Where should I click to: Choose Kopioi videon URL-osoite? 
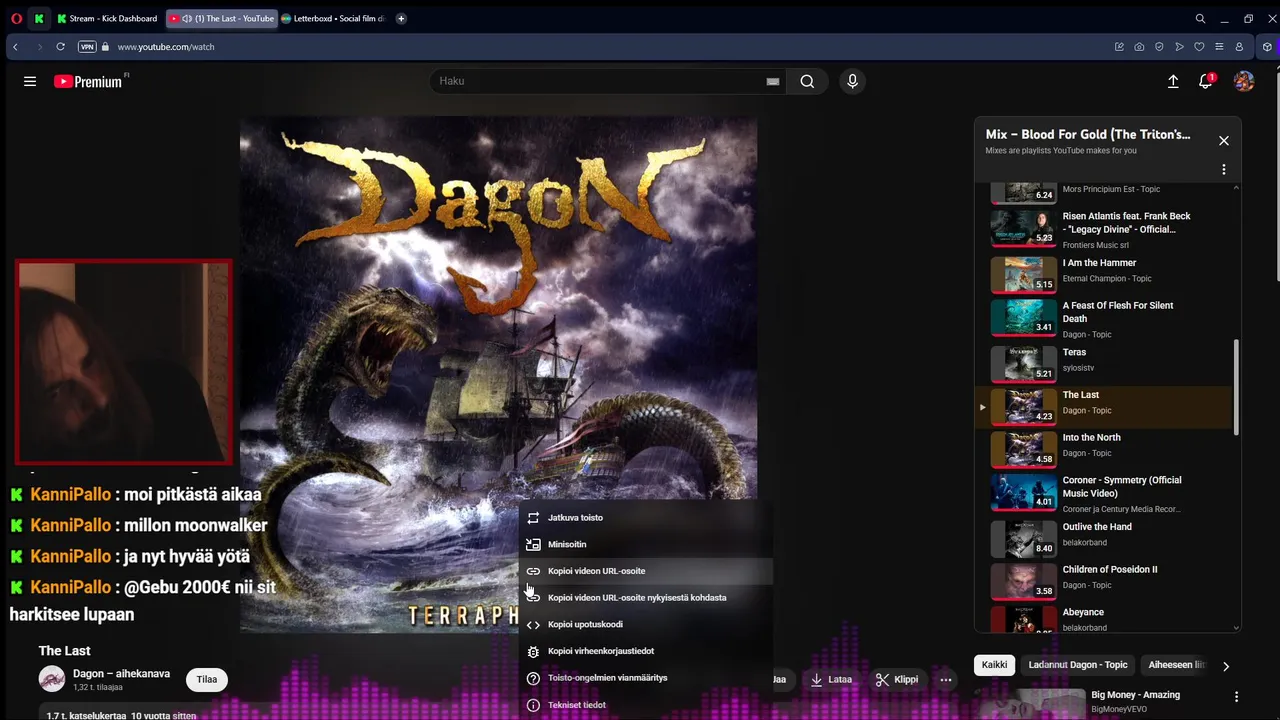click(x=645, y=571)
